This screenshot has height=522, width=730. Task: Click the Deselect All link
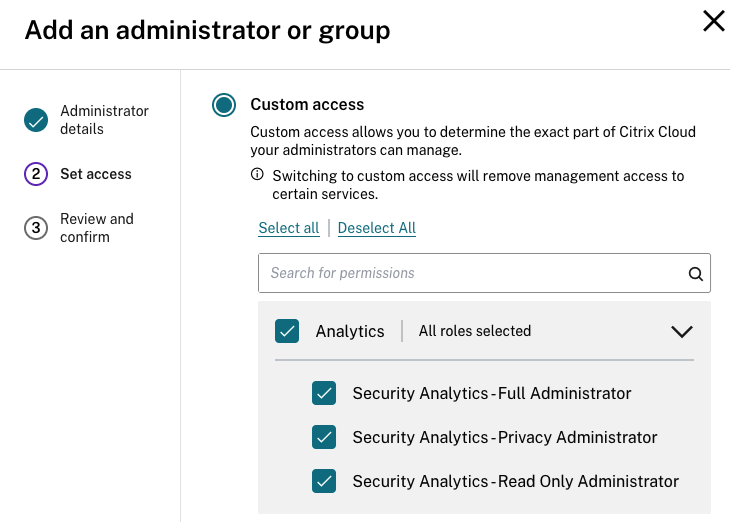click(377, 228)
